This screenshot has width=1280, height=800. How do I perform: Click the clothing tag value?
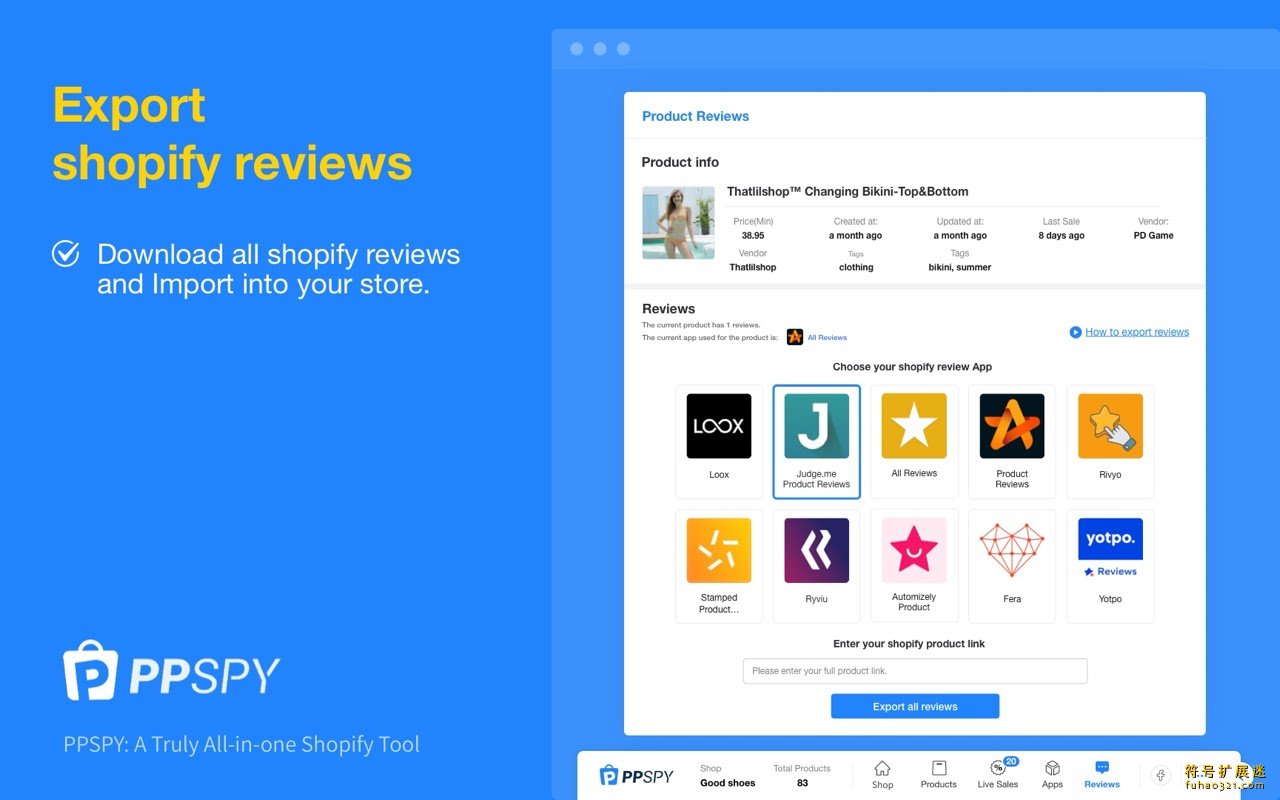[856, 268]
